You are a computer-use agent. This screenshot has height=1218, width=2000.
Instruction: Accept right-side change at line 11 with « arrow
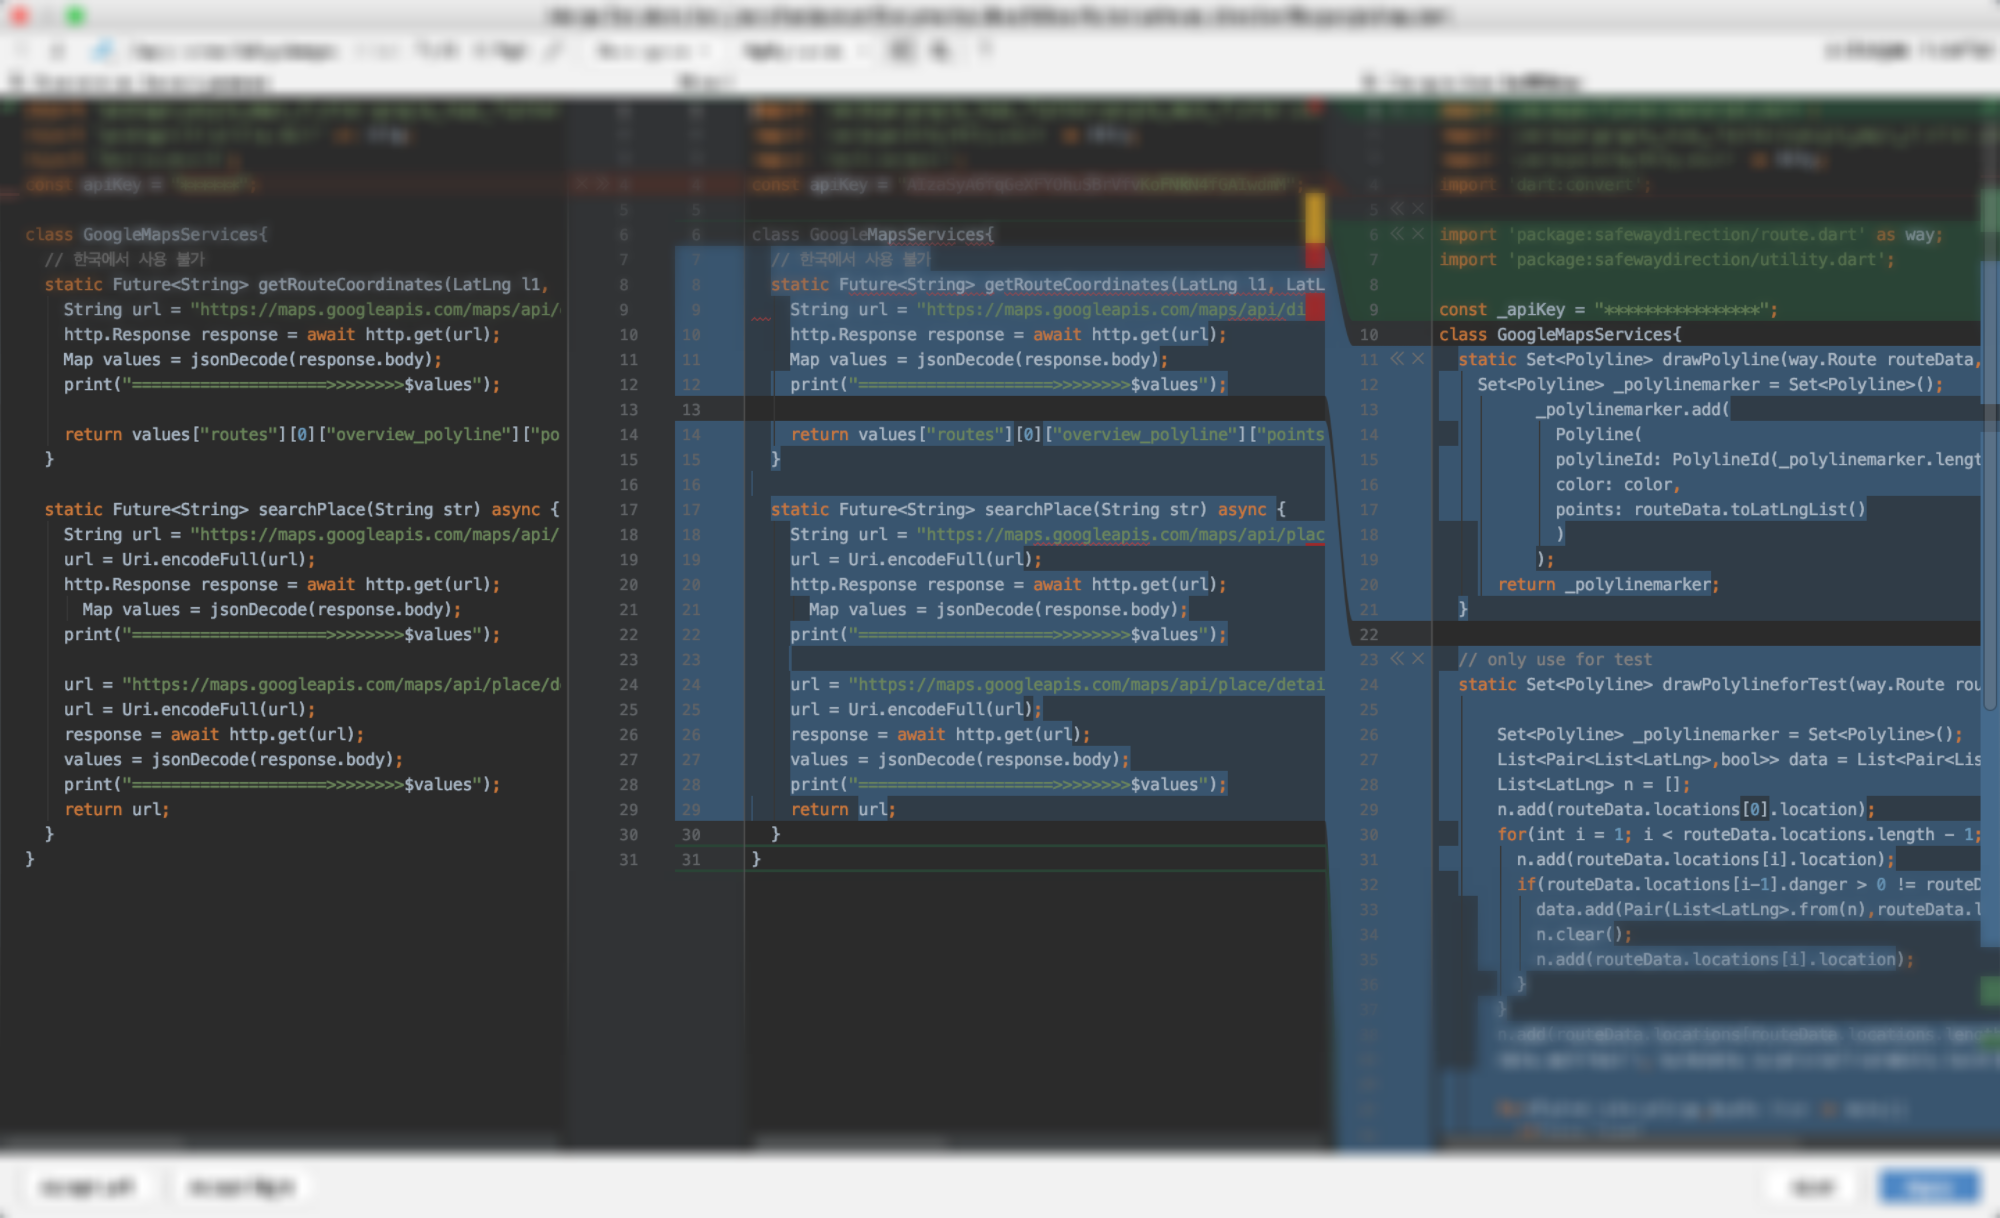click(x=1397, y=359)
